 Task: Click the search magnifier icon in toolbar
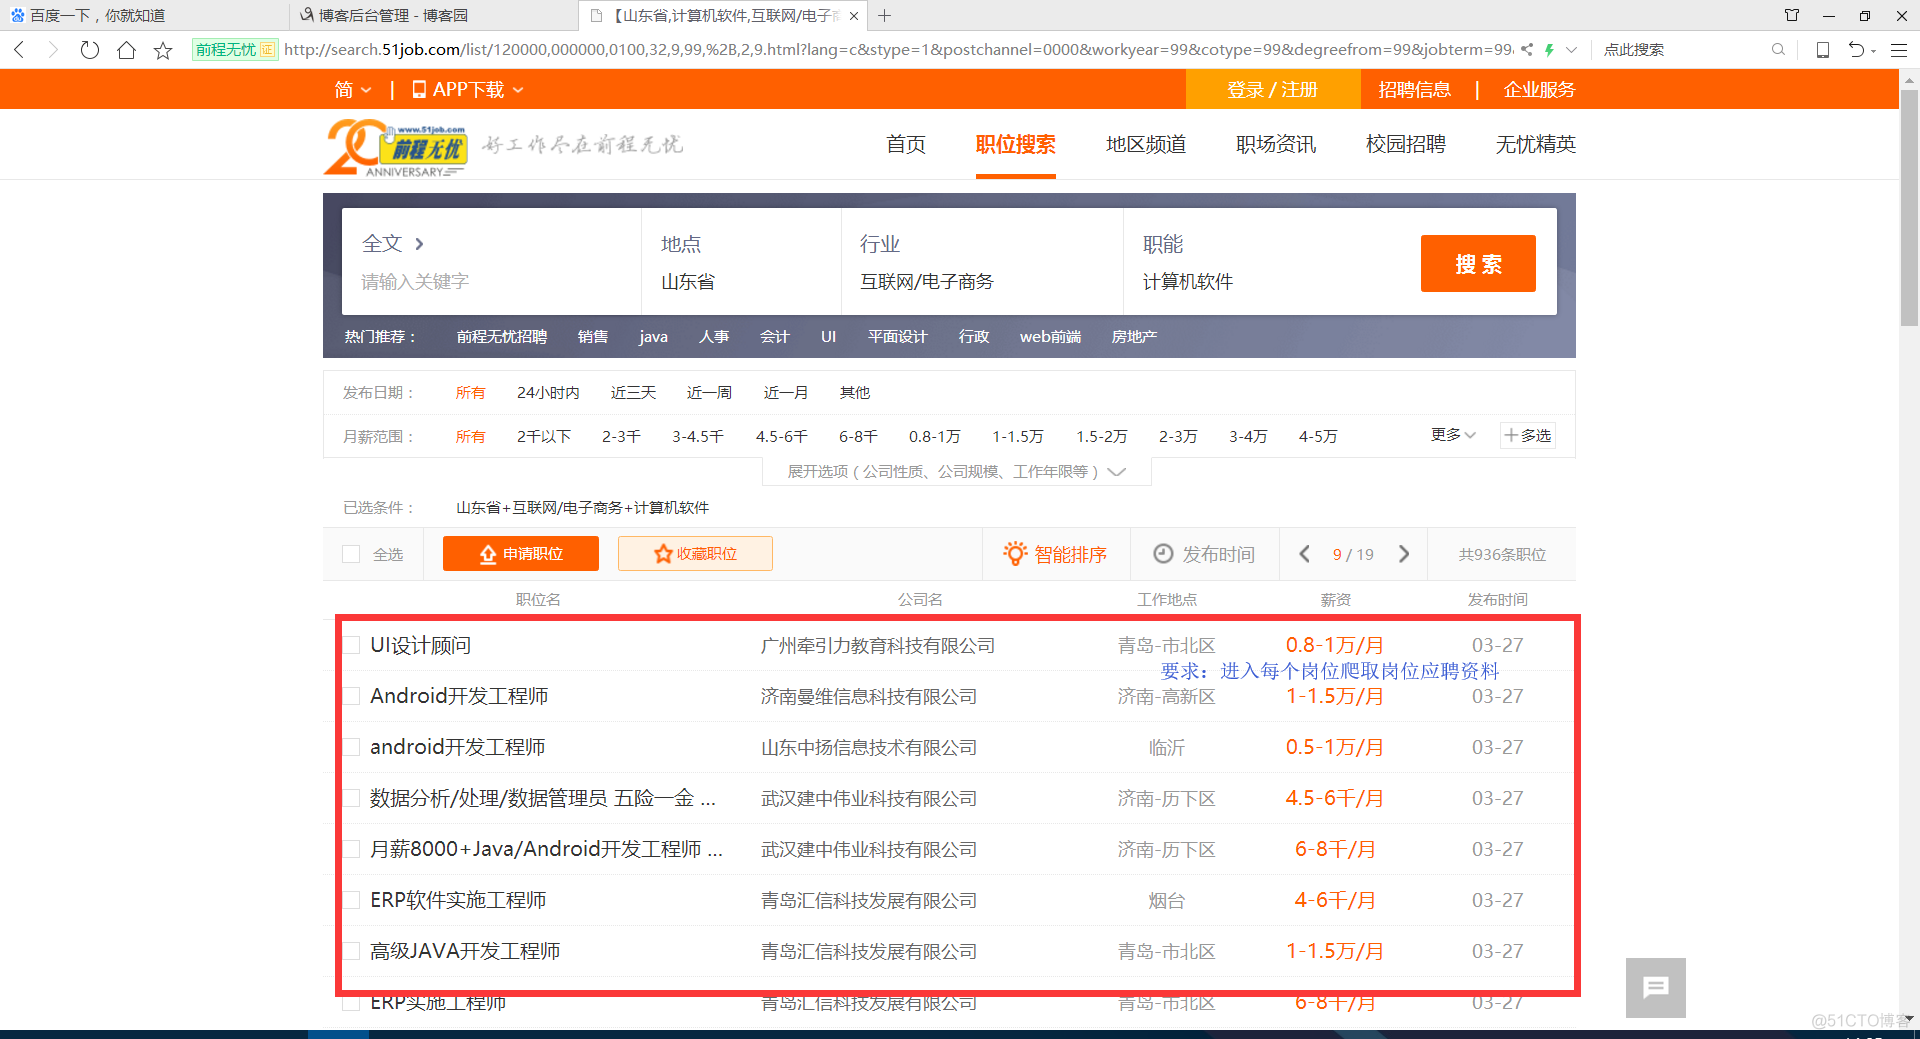coord(1778,49)
